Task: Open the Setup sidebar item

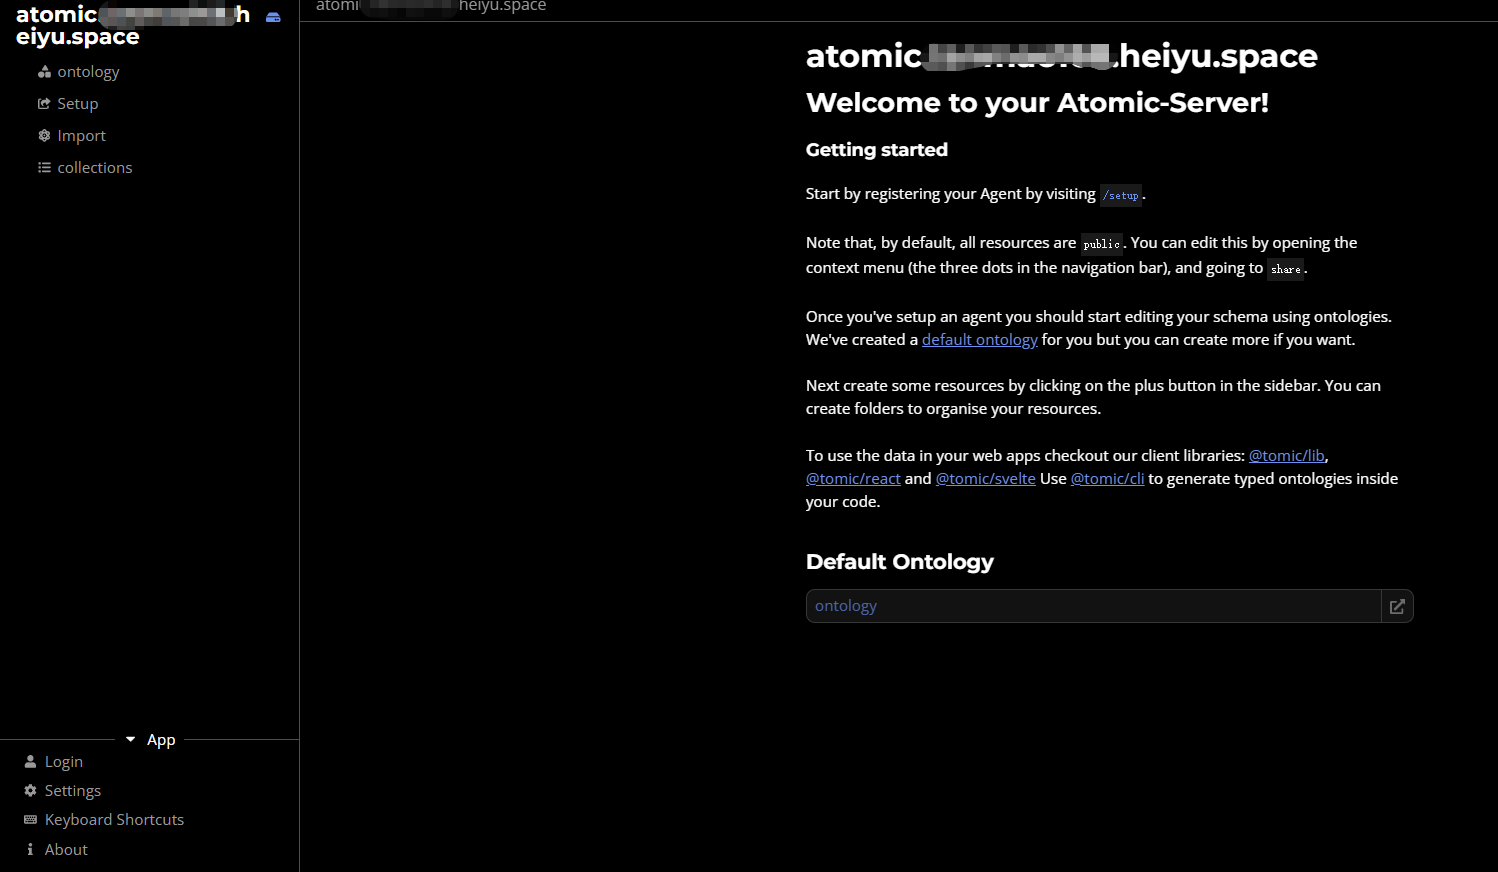Action: (x=77, y=104)
